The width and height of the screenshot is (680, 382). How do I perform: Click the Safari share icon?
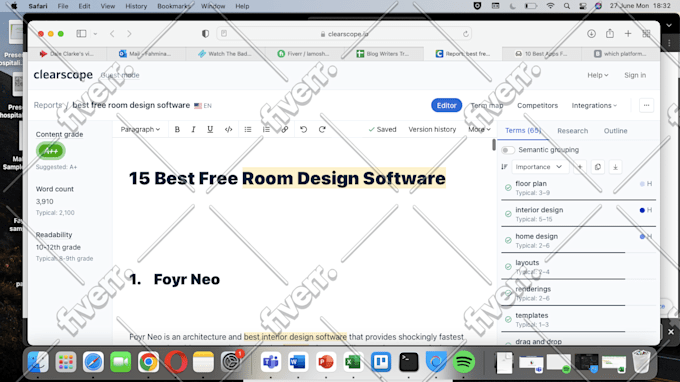coord(610,33)
